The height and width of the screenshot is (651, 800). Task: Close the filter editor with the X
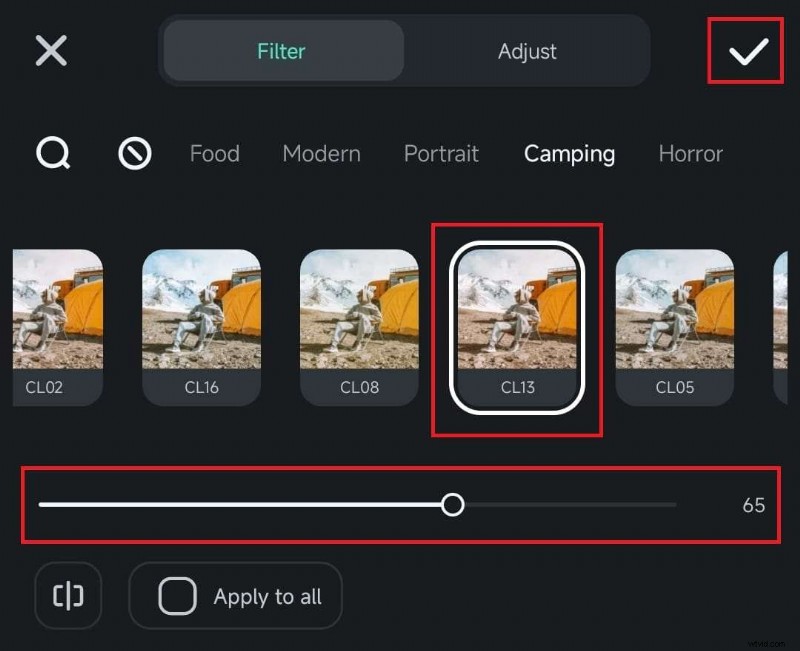tap(49, 51)
